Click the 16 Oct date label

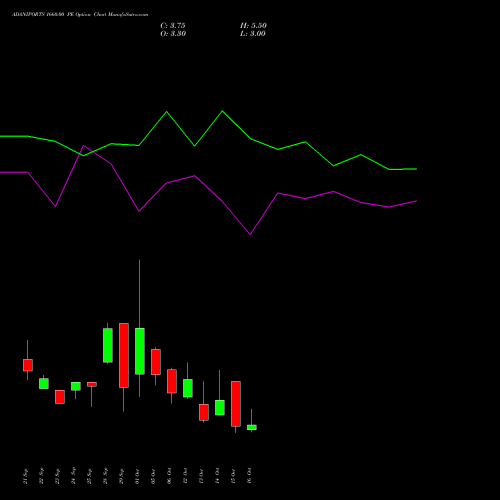(250, 476)
